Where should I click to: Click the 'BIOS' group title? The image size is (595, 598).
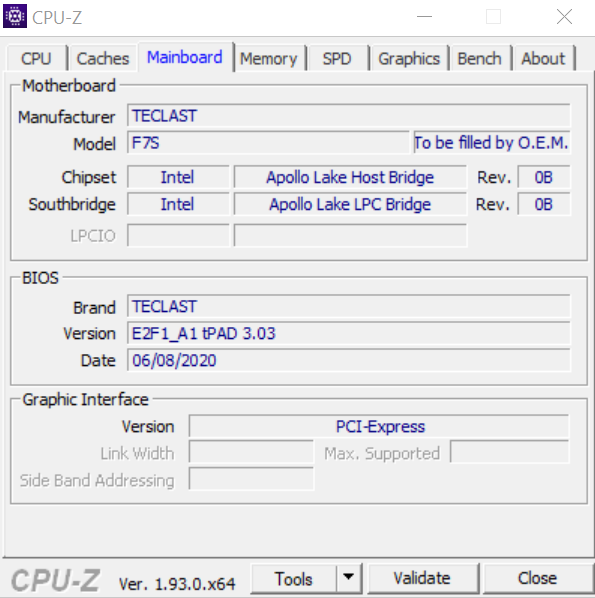[40, 278]
